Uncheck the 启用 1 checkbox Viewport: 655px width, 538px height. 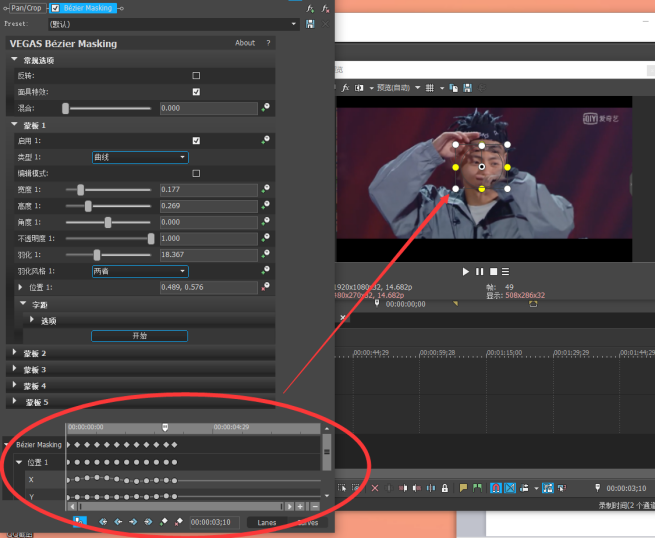pyautogui.click(x=196, y=141)
